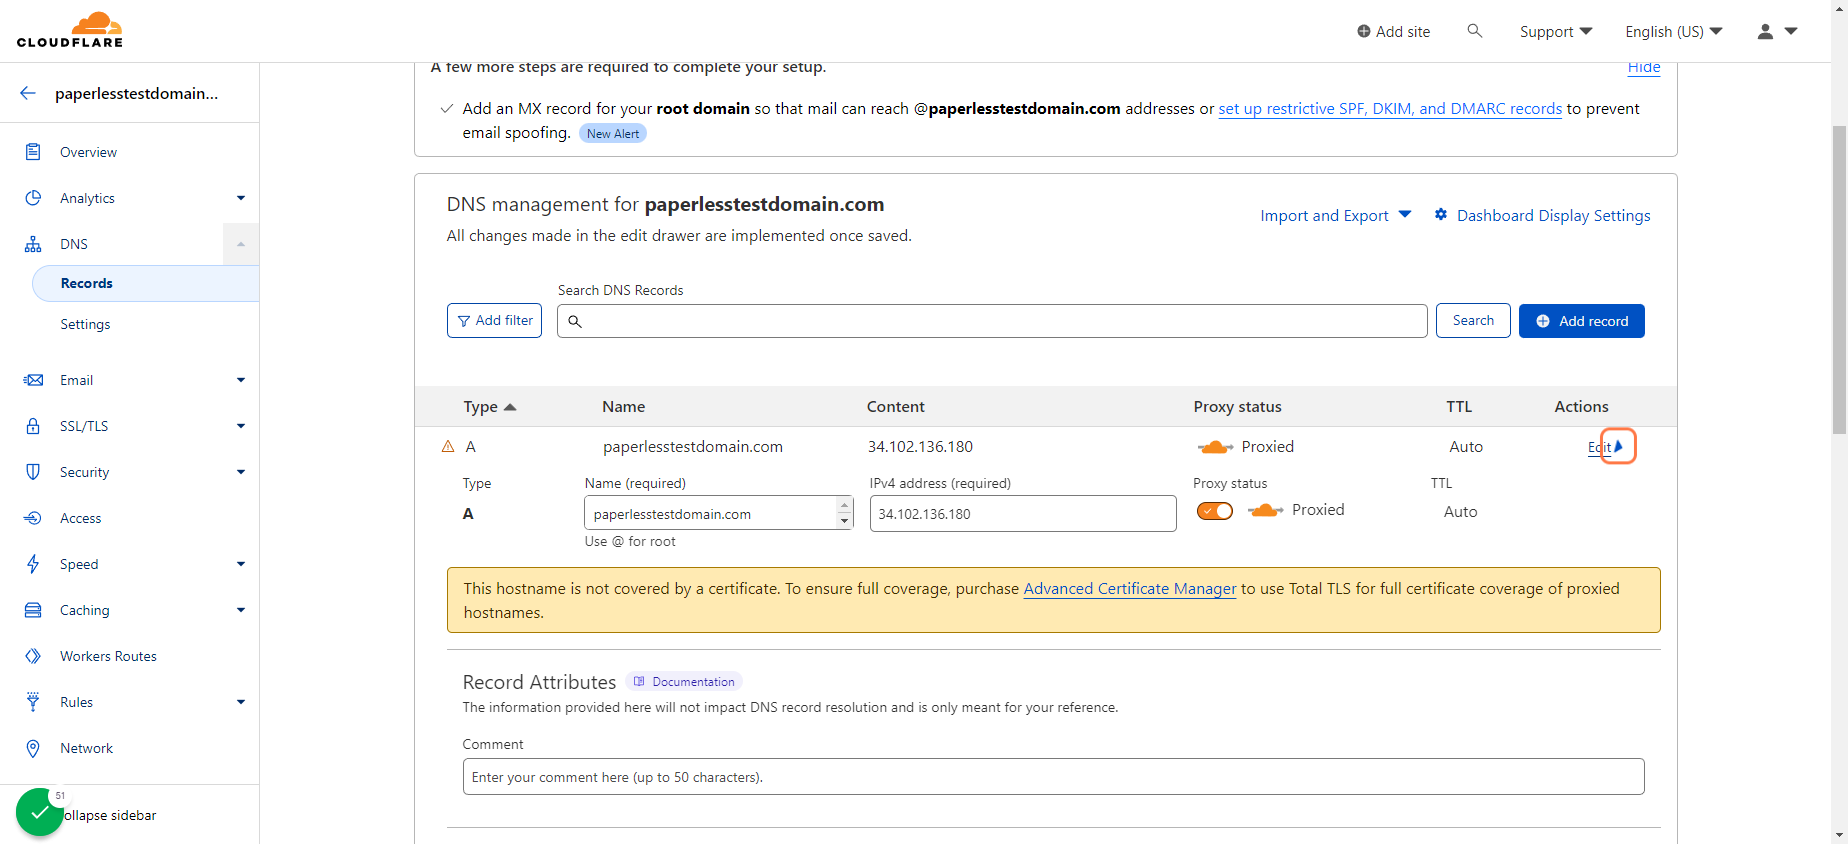Click the Analytics pie chart icon

(x=33, y=198)
